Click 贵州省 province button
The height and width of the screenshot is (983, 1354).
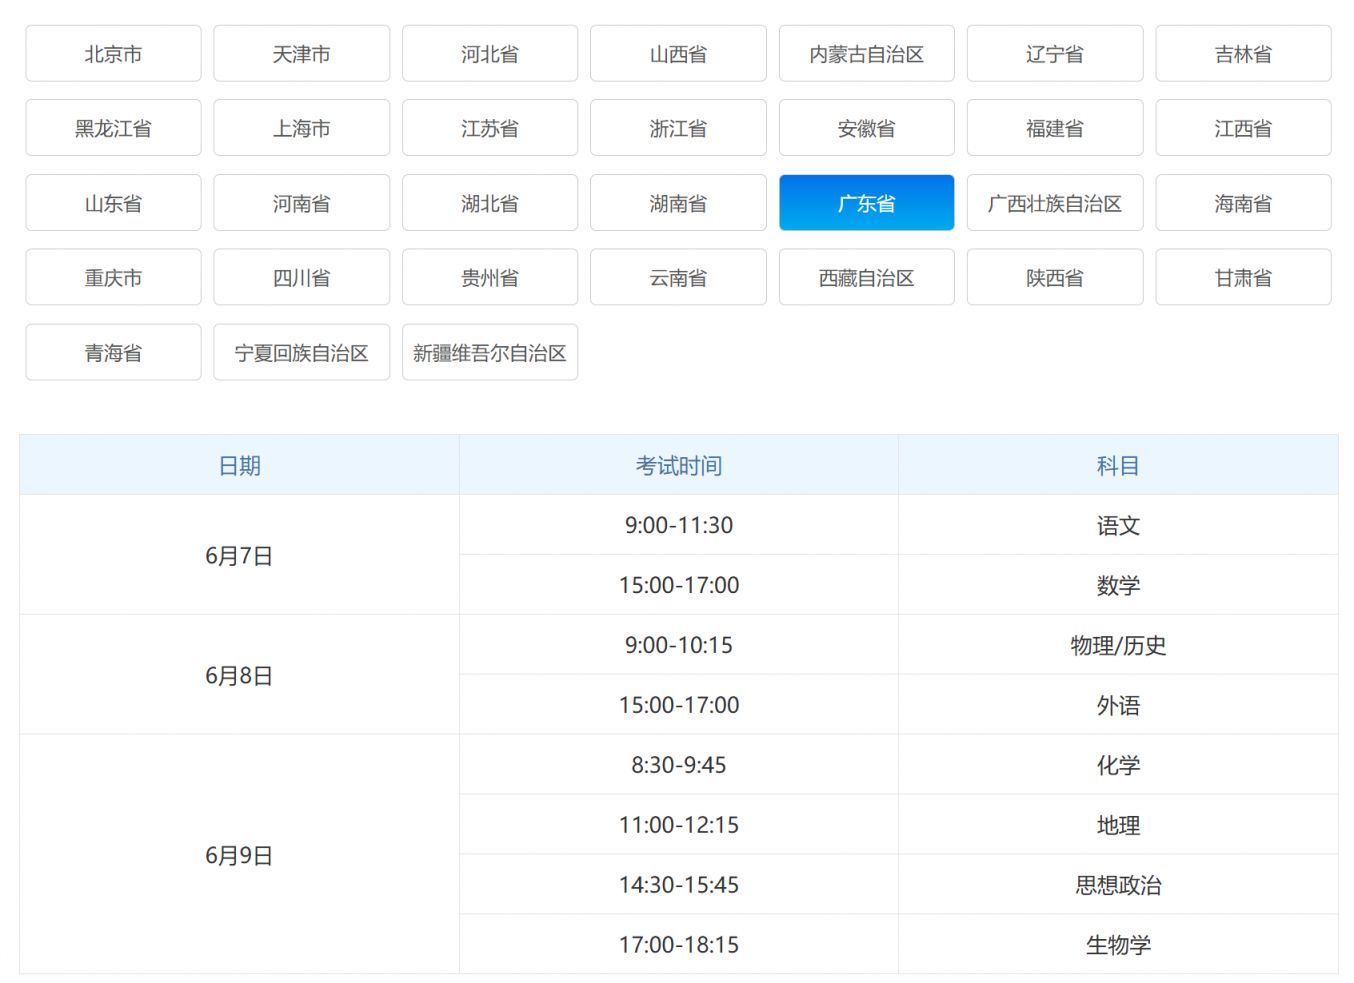click(x=490, y=277)
